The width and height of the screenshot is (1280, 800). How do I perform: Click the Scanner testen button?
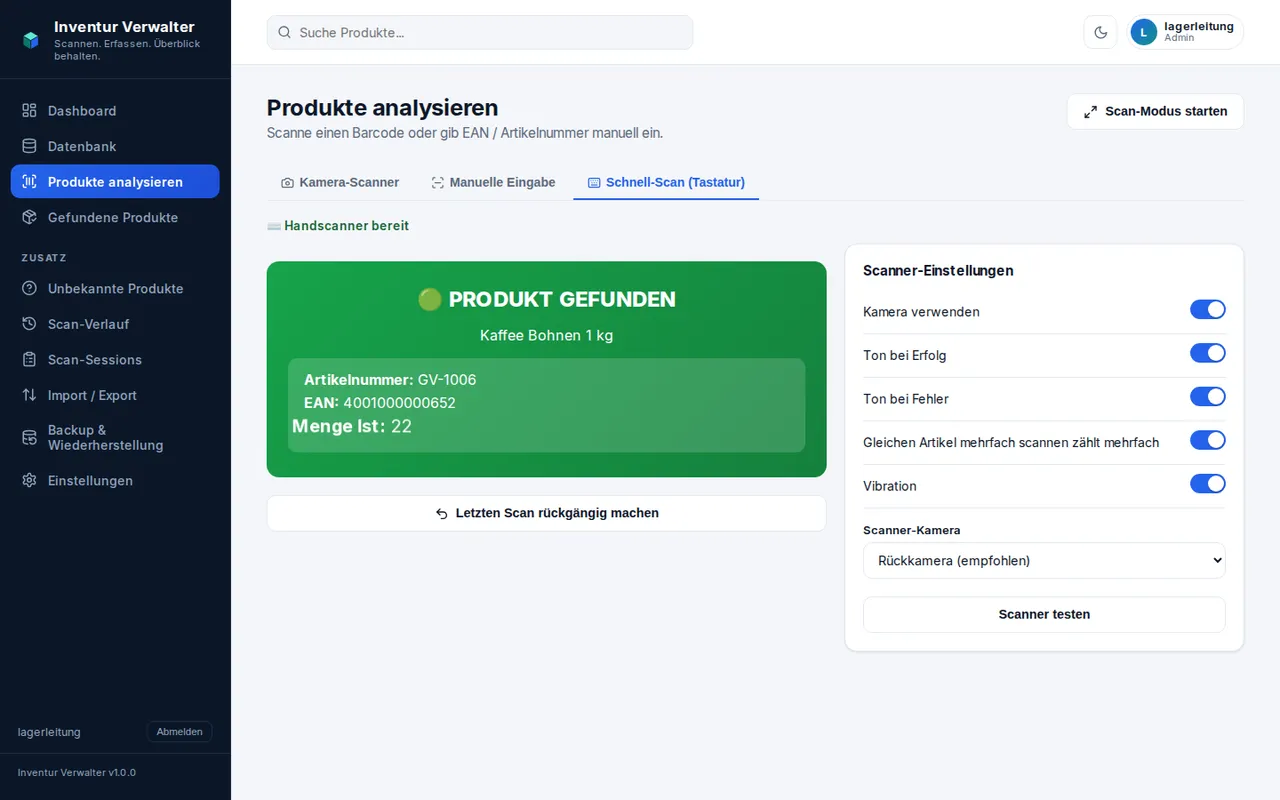[1044, 615]
